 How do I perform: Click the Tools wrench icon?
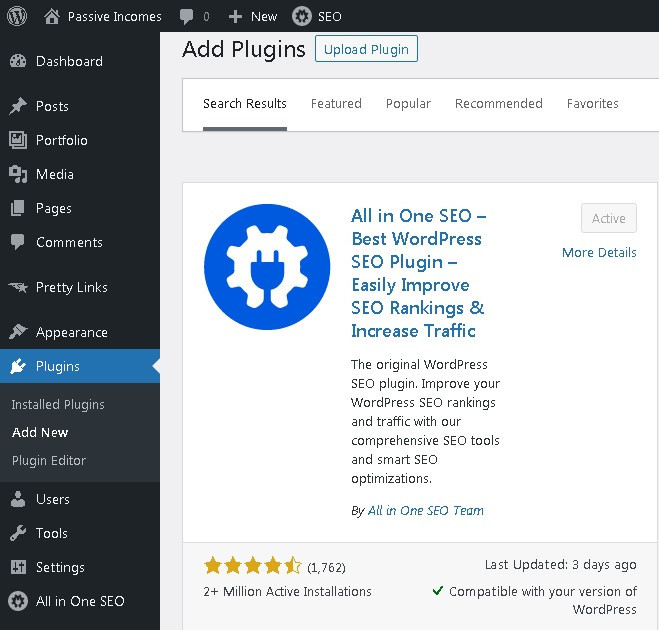coord(18,533)
